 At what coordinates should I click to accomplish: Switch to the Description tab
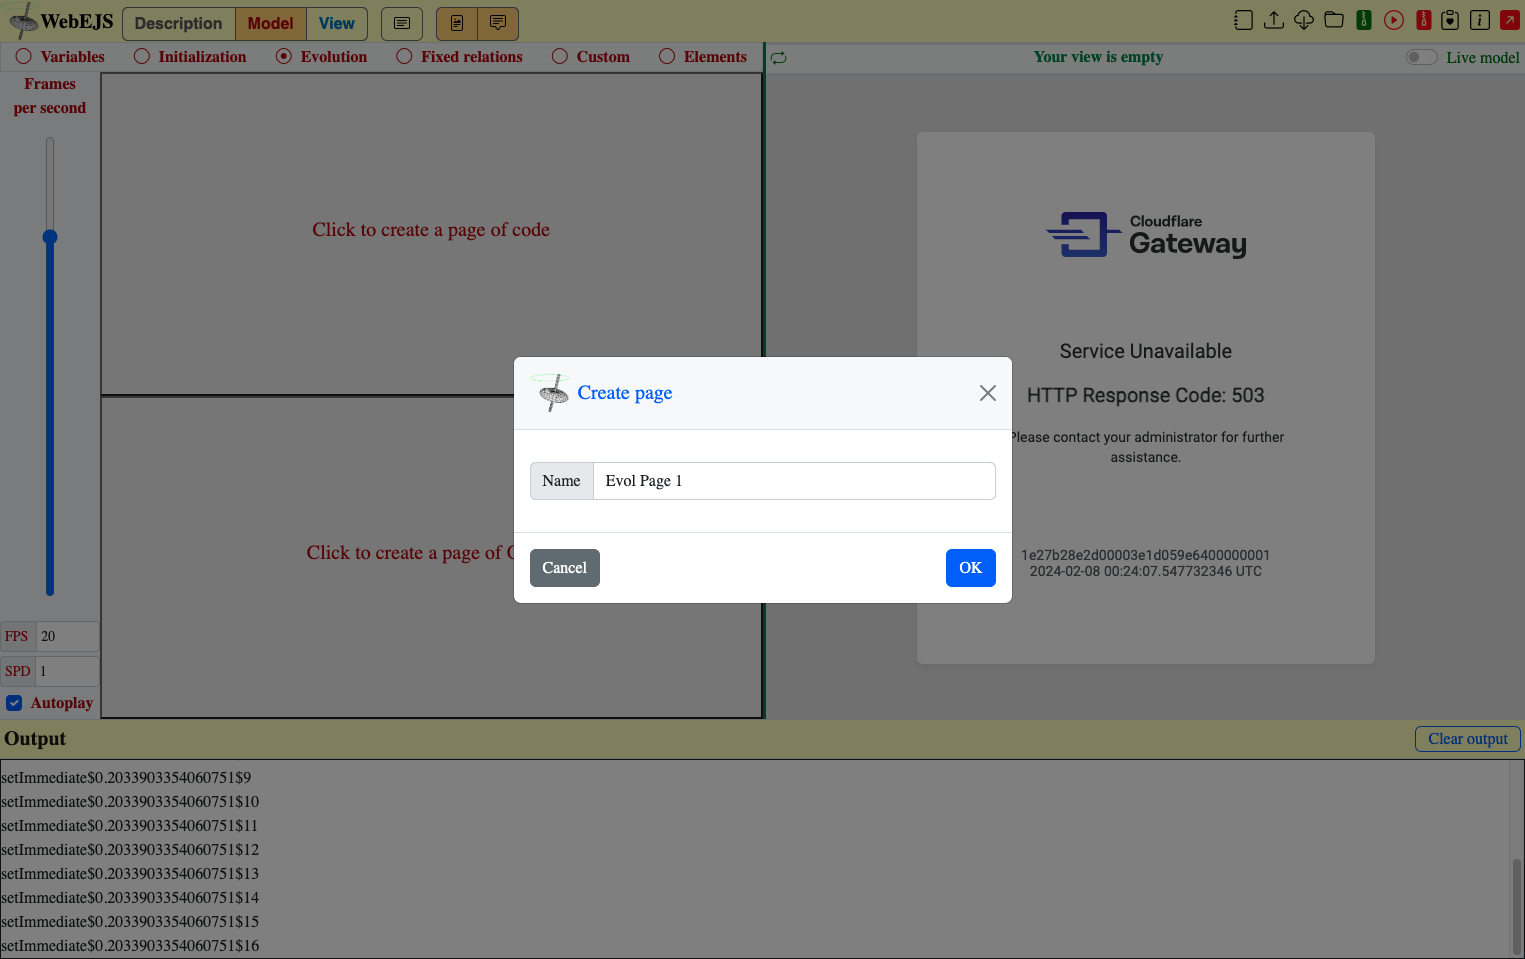tap(179, 23)
